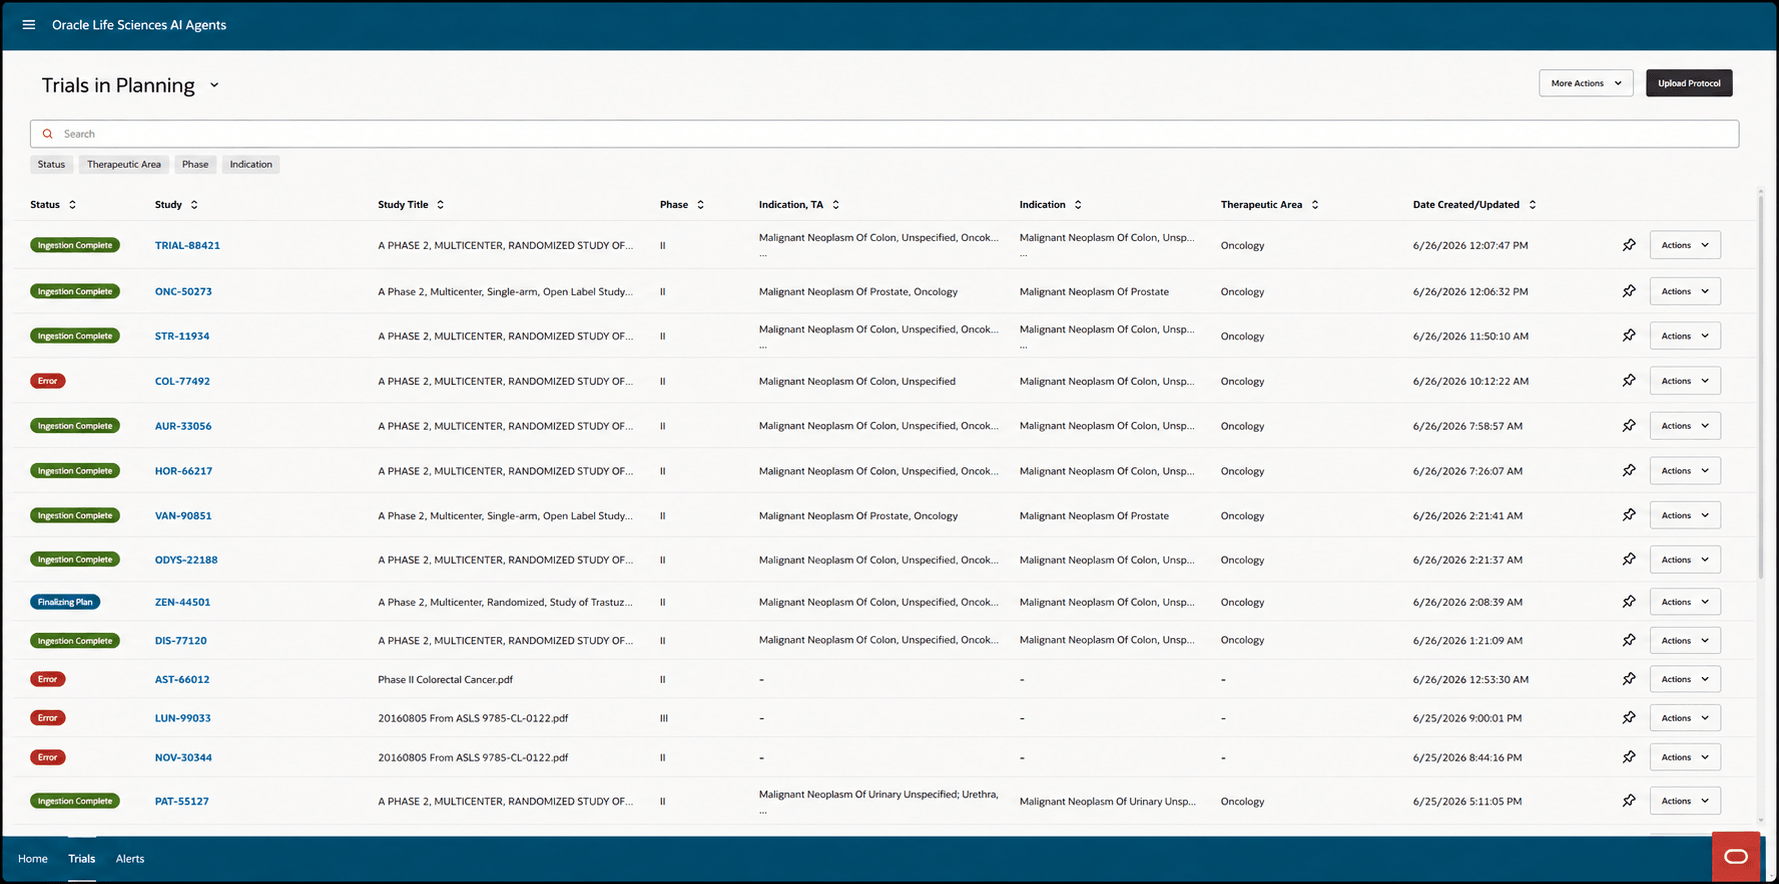Open the red Oracle assistant button
Viewport: 1779px width, 884px height.
point(1736,856)
